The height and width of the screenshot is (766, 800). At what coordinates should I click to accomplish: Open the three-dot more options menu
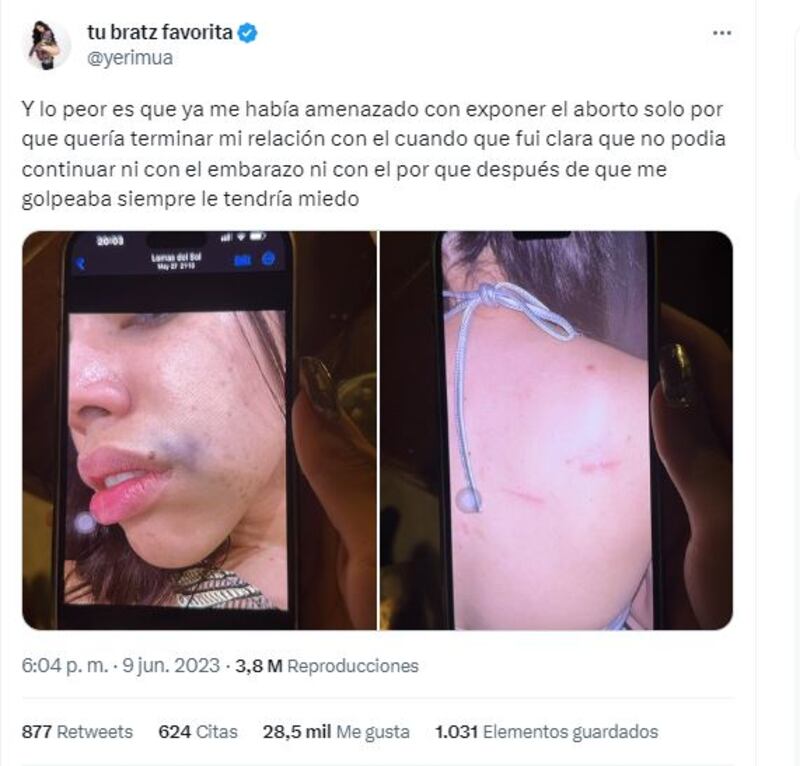(721, 33)
